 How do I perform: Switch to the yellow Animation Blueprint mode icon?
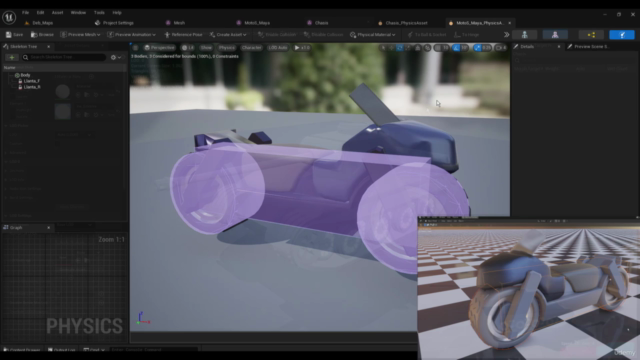591,35
